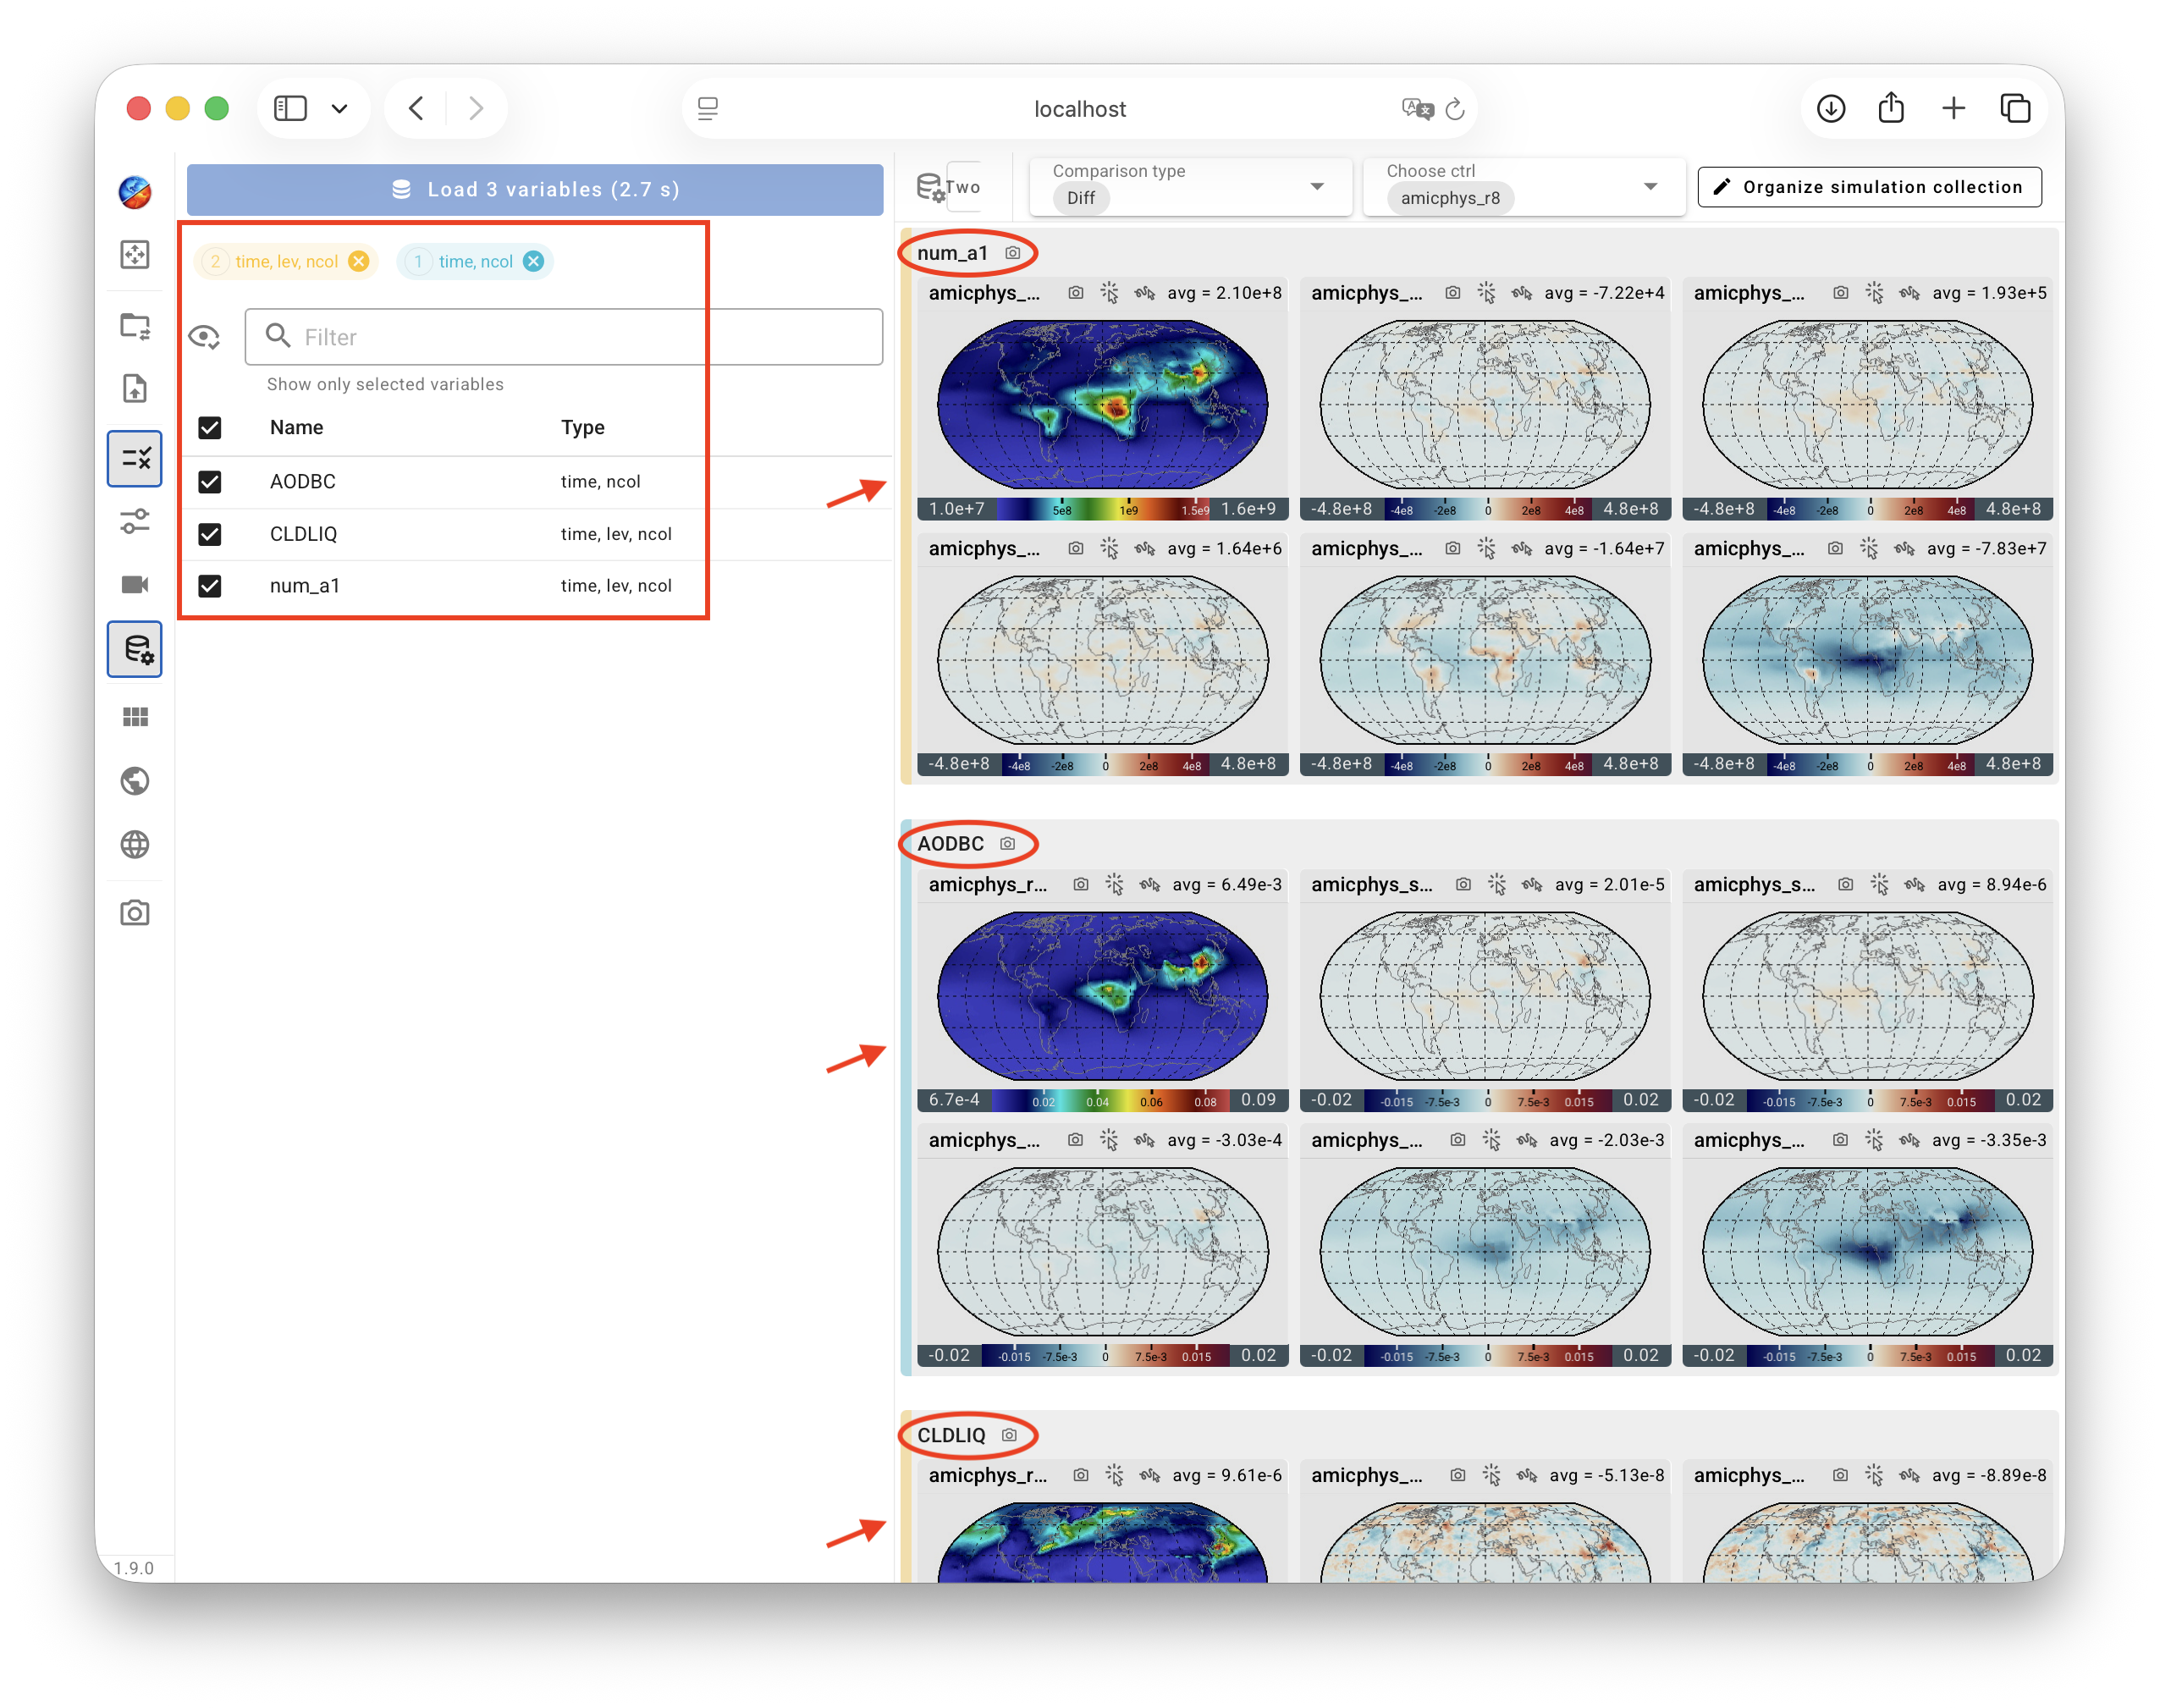Click the reset view crosshair icon
The image size is (2160, 1708).
135,254
